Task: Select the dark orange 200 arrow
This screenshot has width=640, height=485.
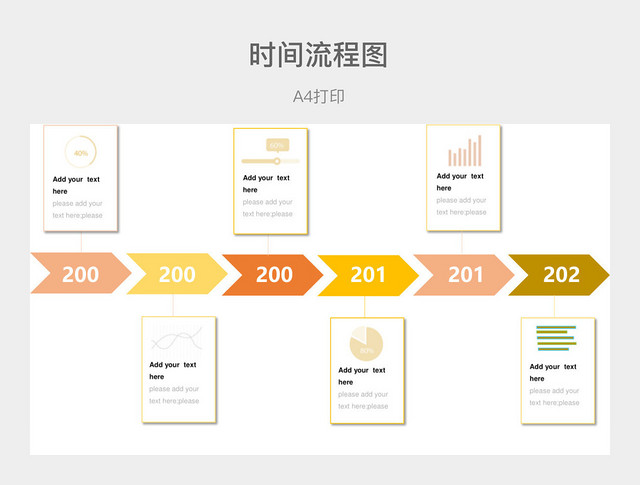Action: [273, 275]
